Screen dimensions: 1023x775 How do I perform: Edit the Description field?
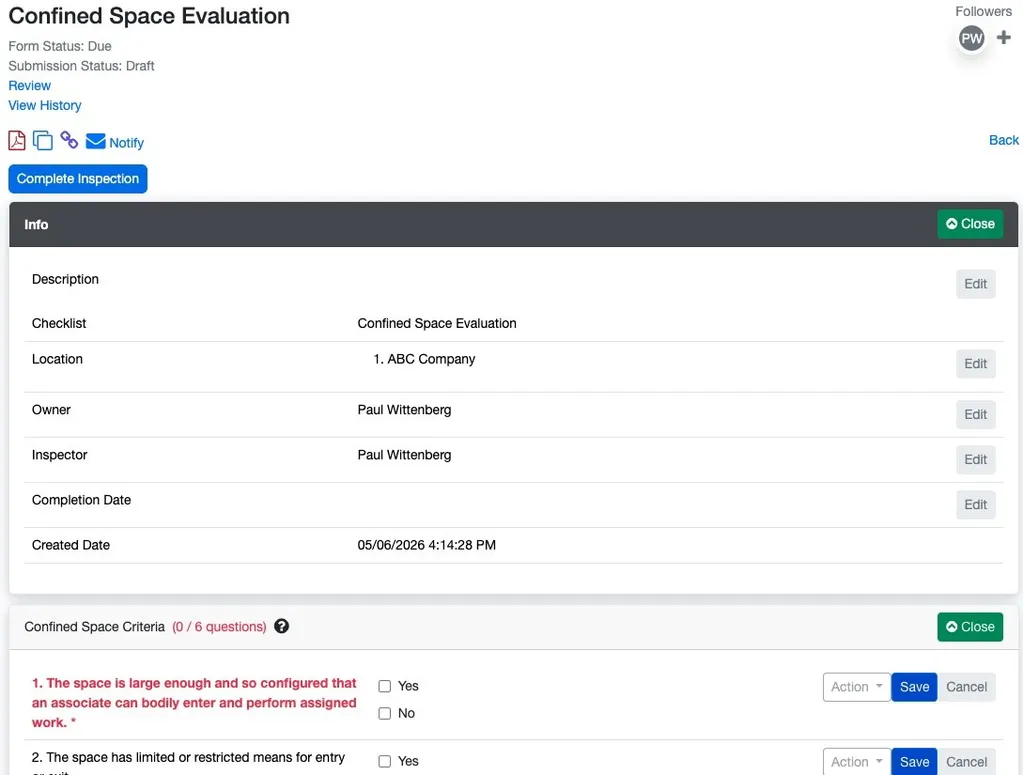(x=975, y=284)
